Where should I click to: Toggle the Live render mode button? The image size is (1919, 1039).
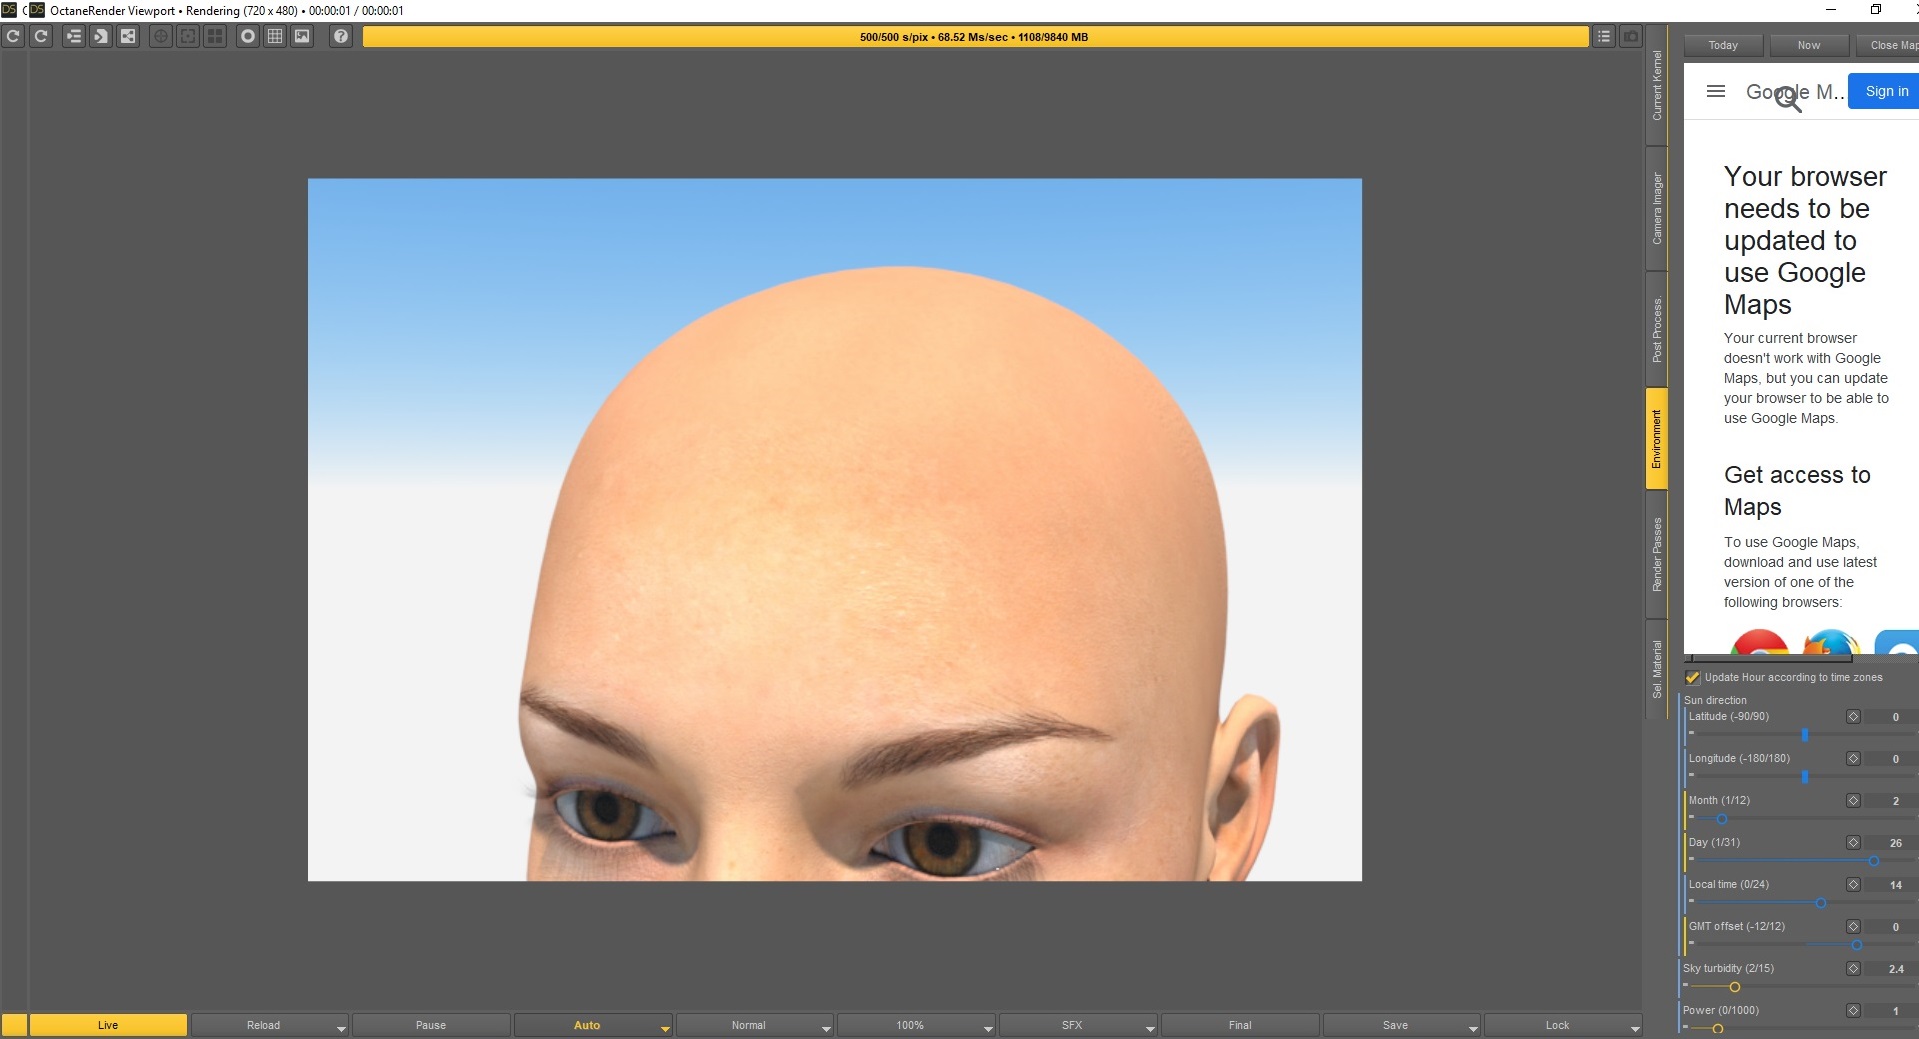pyautogui.click(x=108, y=1025)
